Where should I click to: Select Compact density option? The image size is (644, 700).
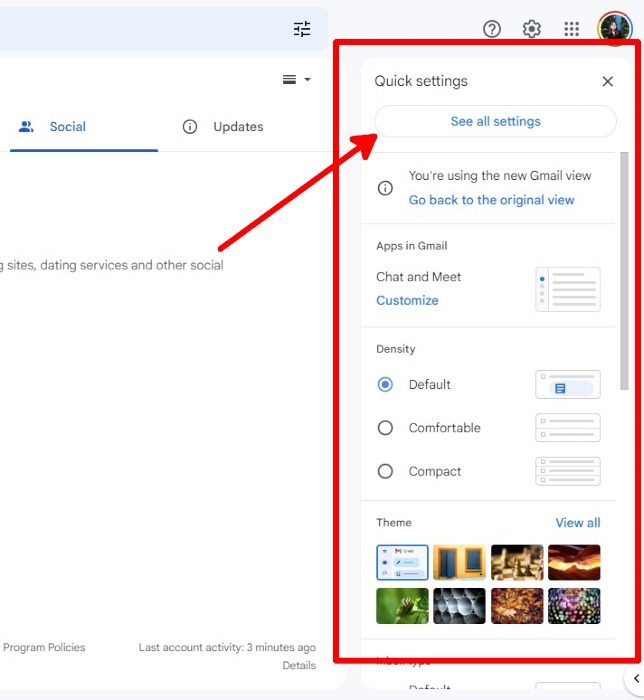[x=385, y=471]
